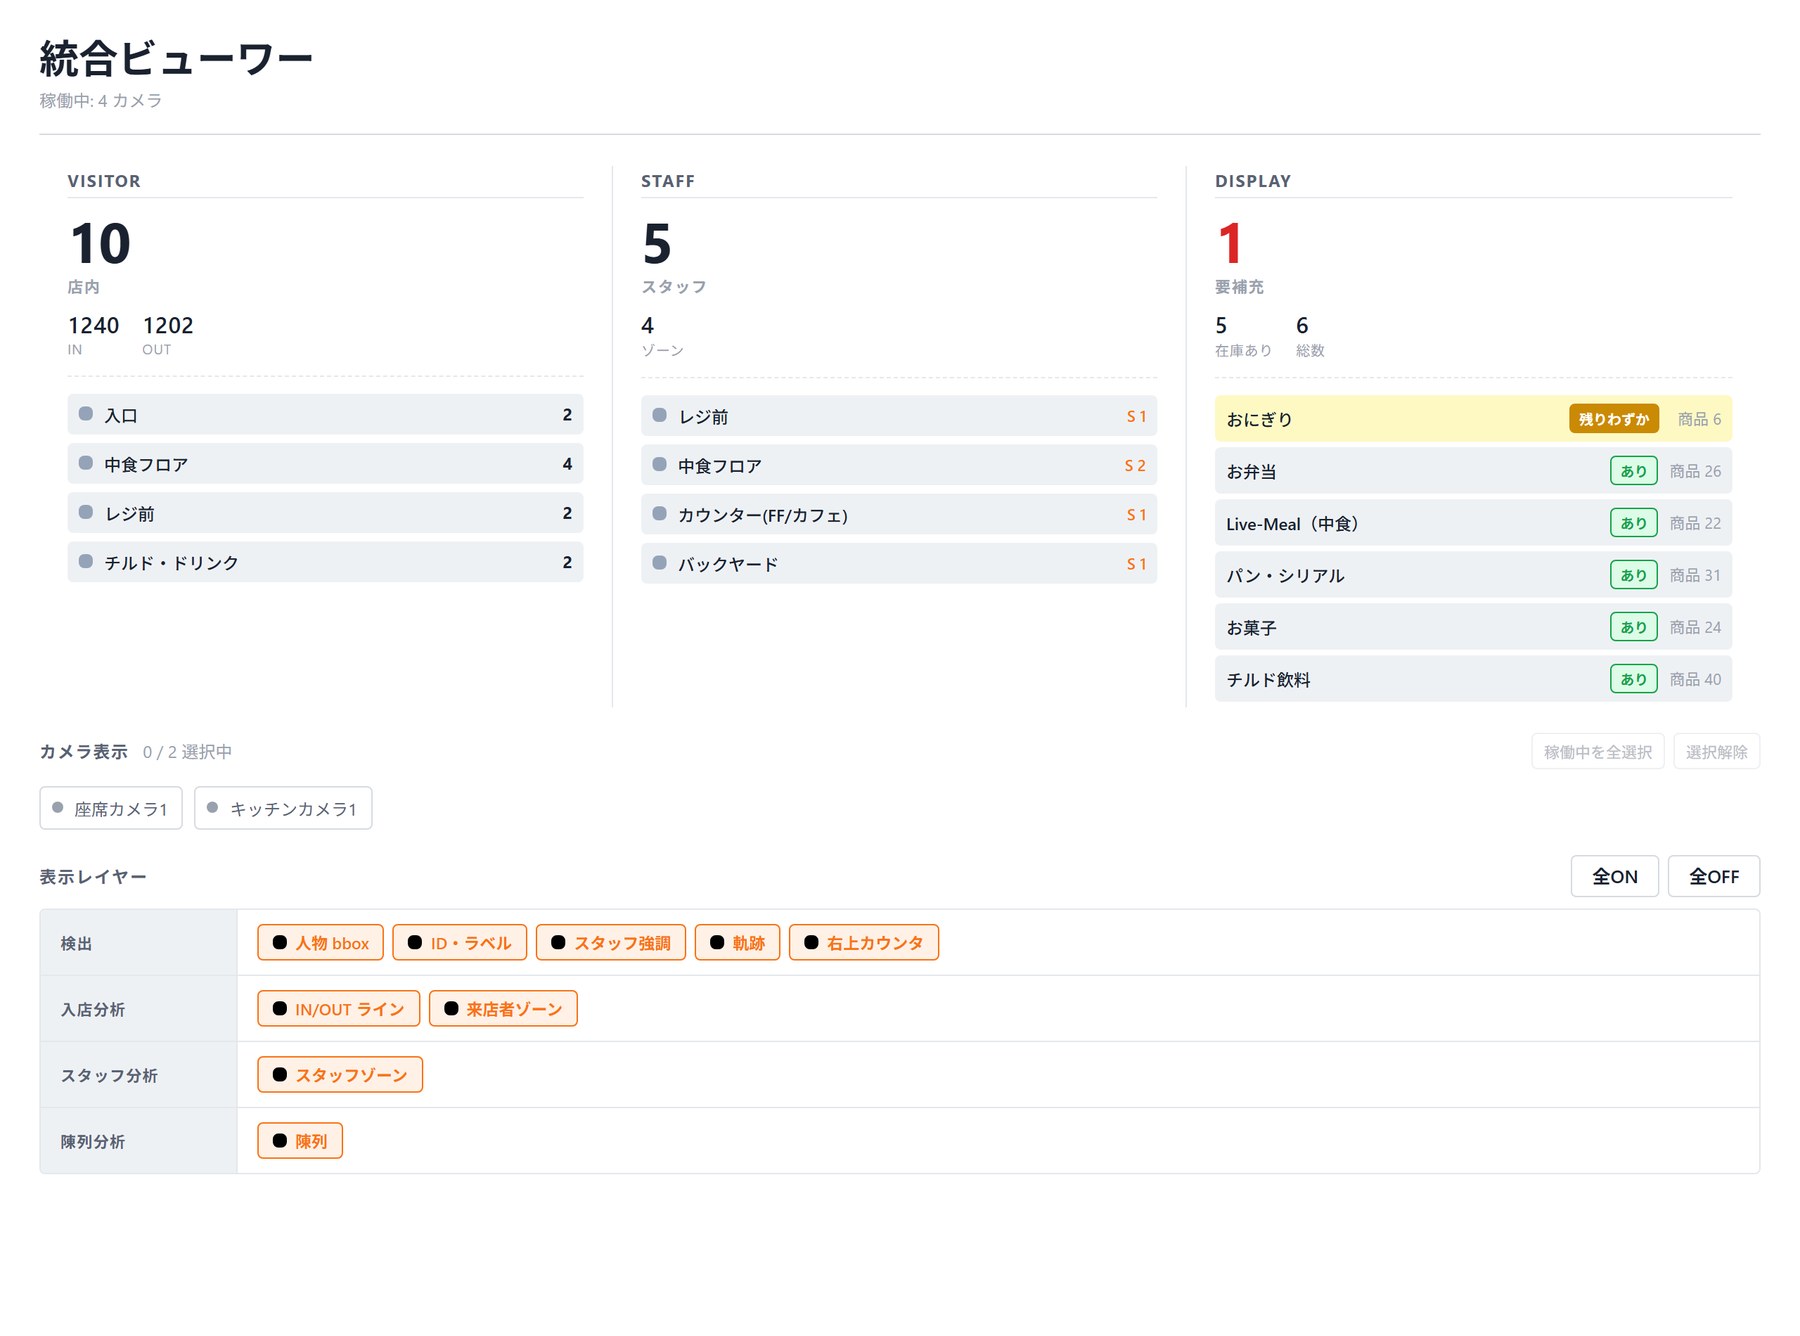Select the 座席カメラ1 camera chip

point(111,808)
